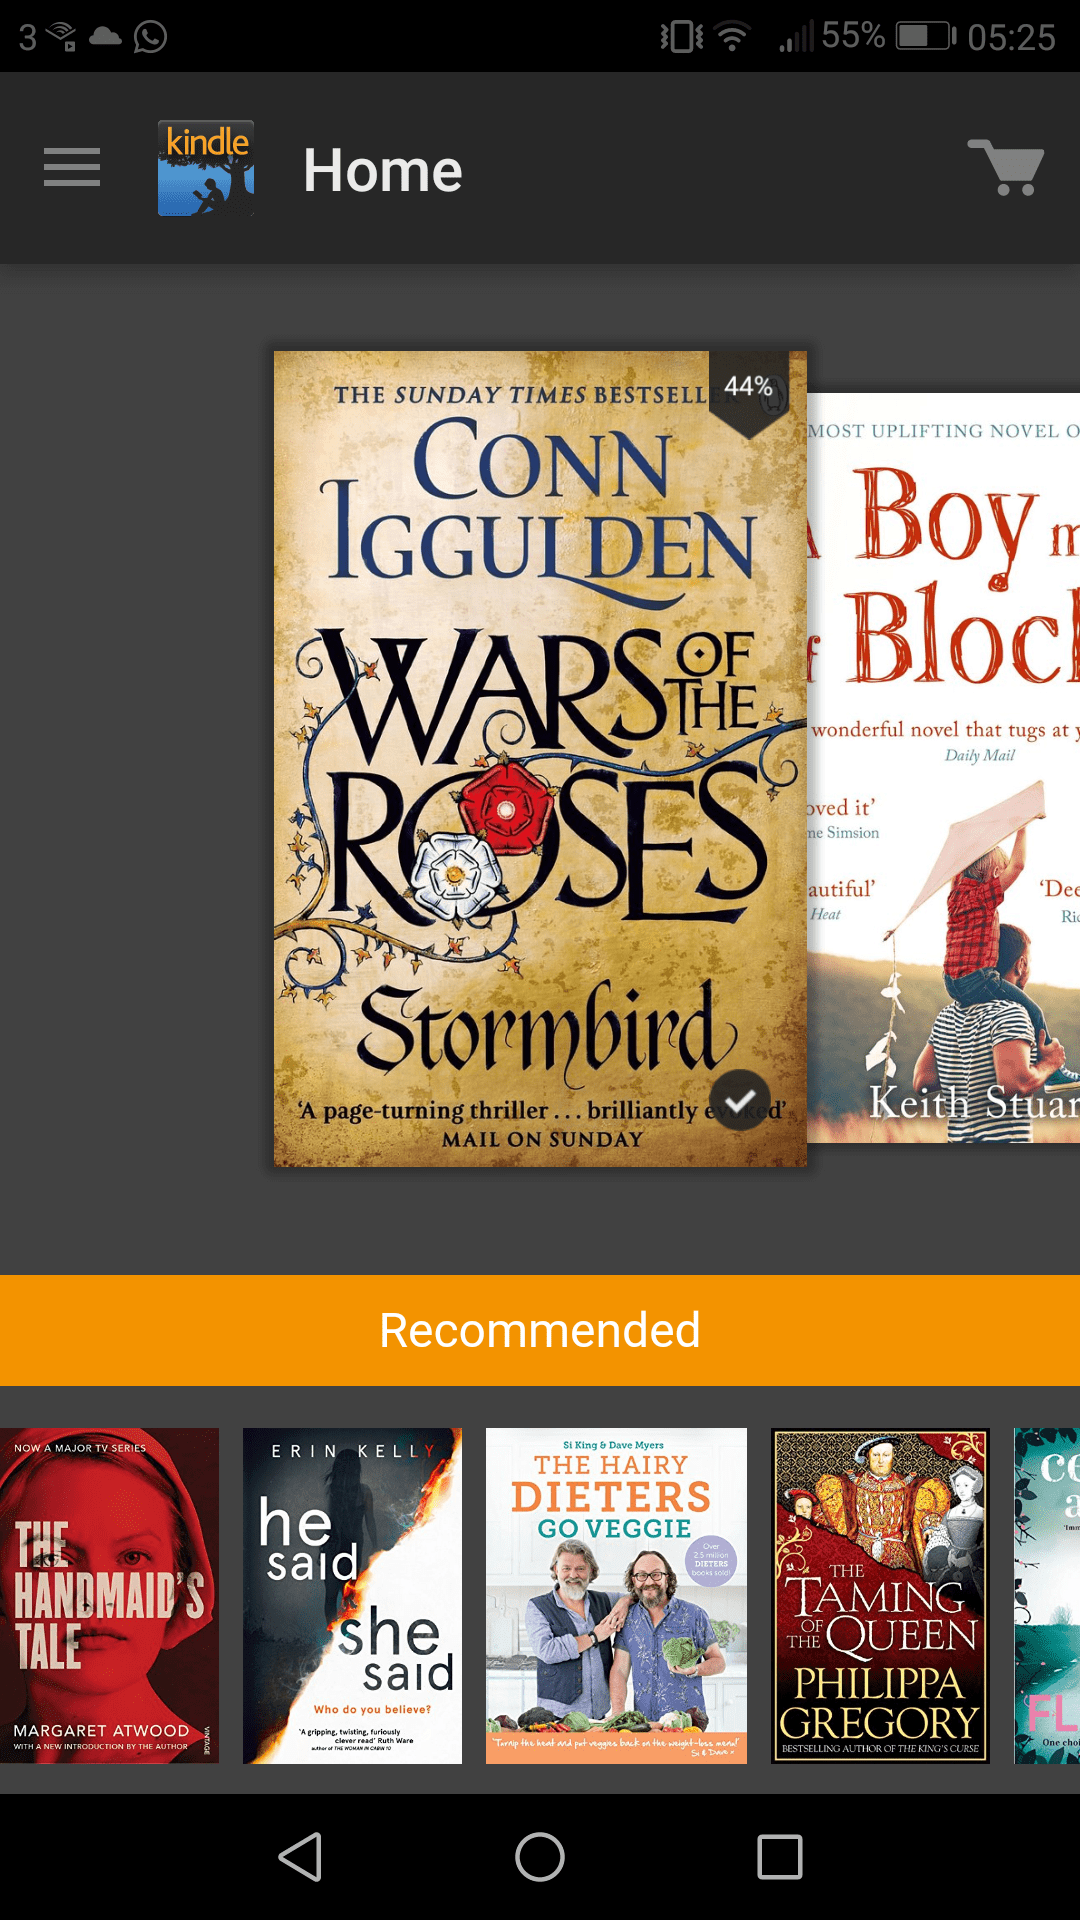1080x1920 pixels.
Task: Tap the battery indicator in status bar
Action: [926, 37]
